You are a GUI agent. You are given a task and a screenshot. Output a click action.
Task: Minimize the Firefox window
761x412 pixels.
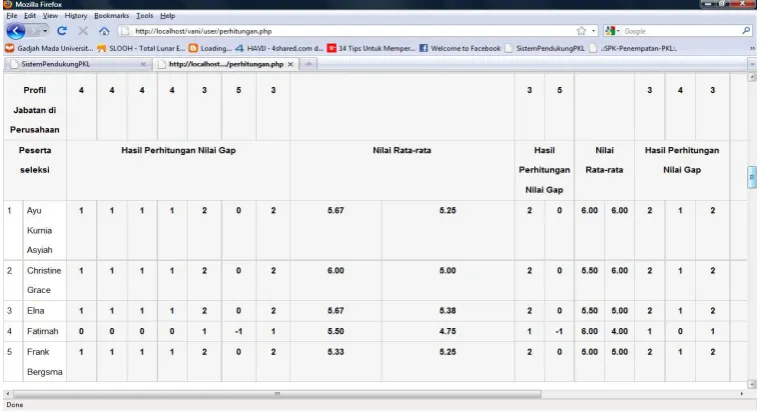pos(708,4)
